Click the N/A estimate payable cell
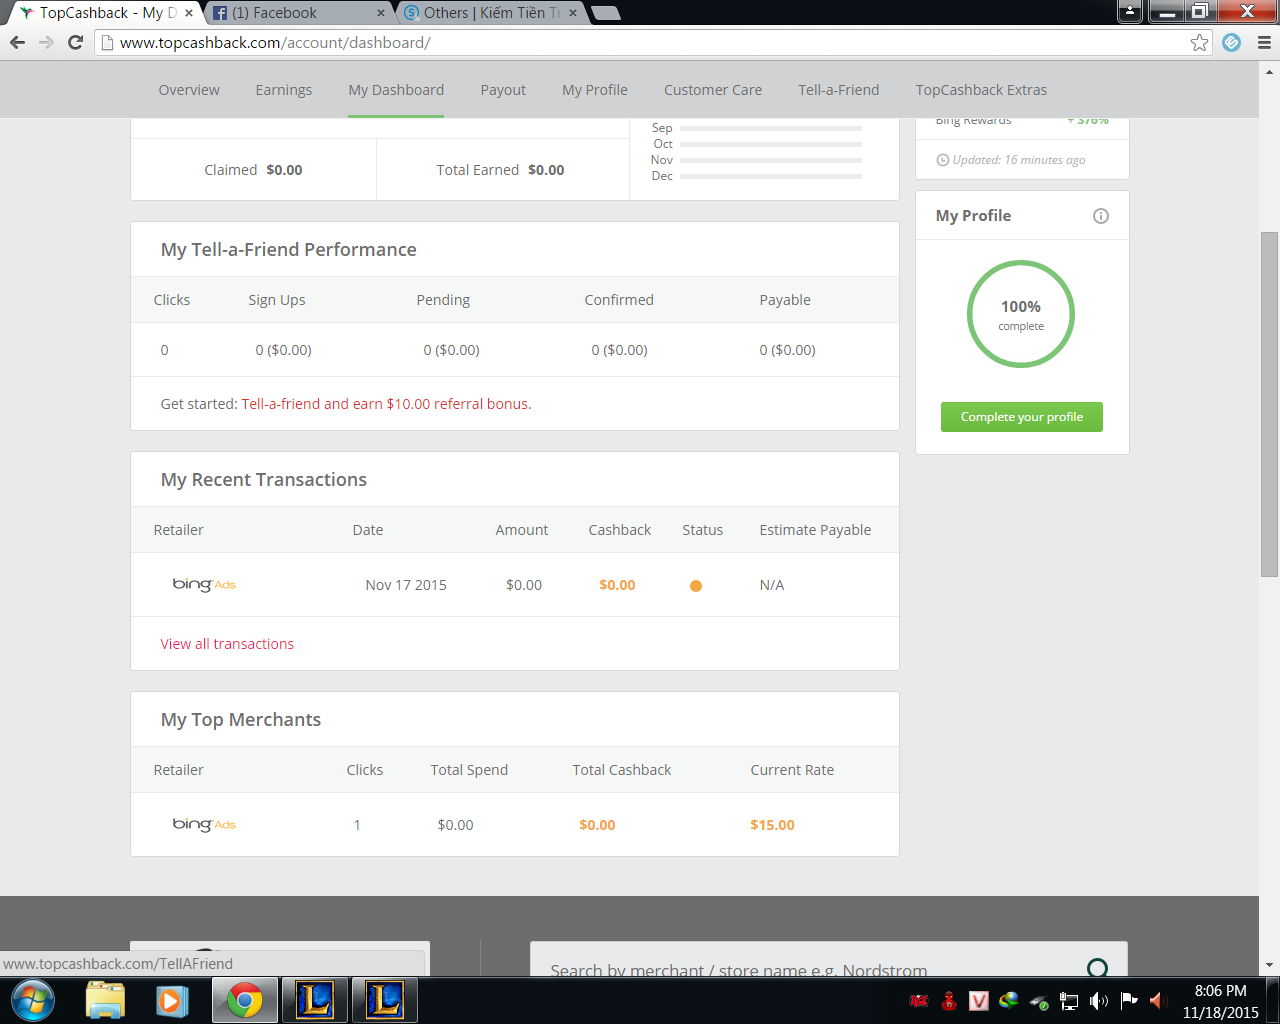 [x=772, y=585]
